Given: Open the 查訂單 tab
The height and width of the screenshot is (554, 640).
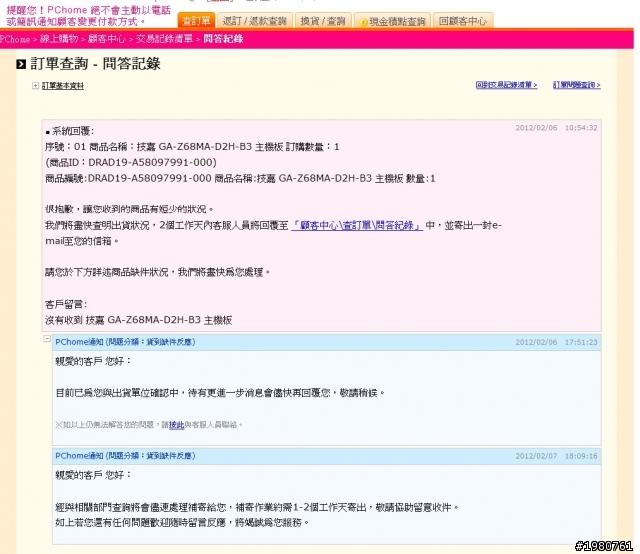Looking at the screenshot, I should pyautogui.click(x=196, y=20).
